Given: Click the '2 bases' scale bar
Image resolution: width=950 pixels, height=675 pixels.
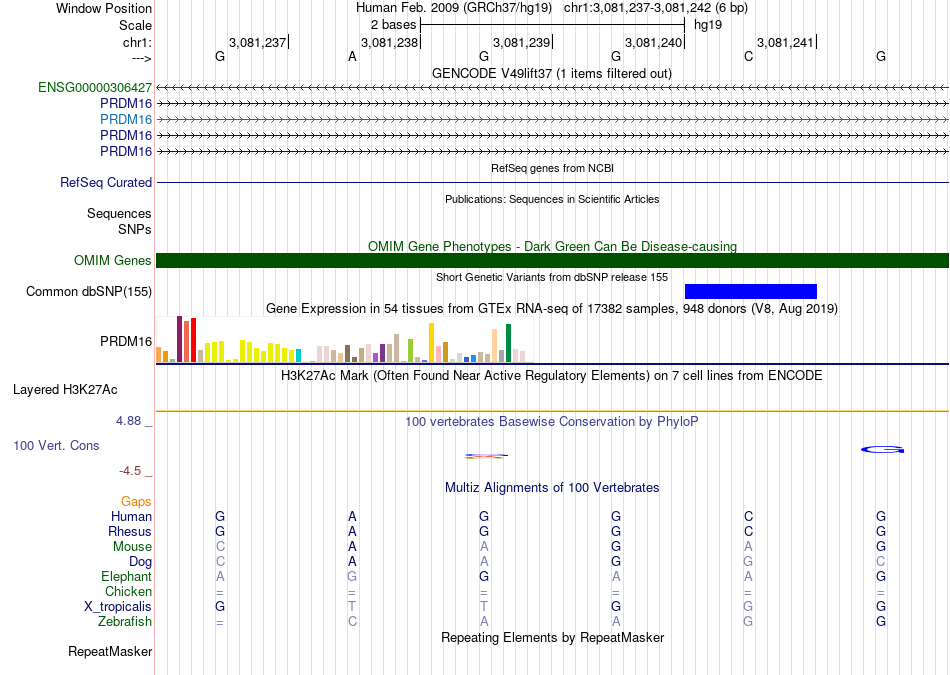Looking at the screenshot, I should pos(552,25).
